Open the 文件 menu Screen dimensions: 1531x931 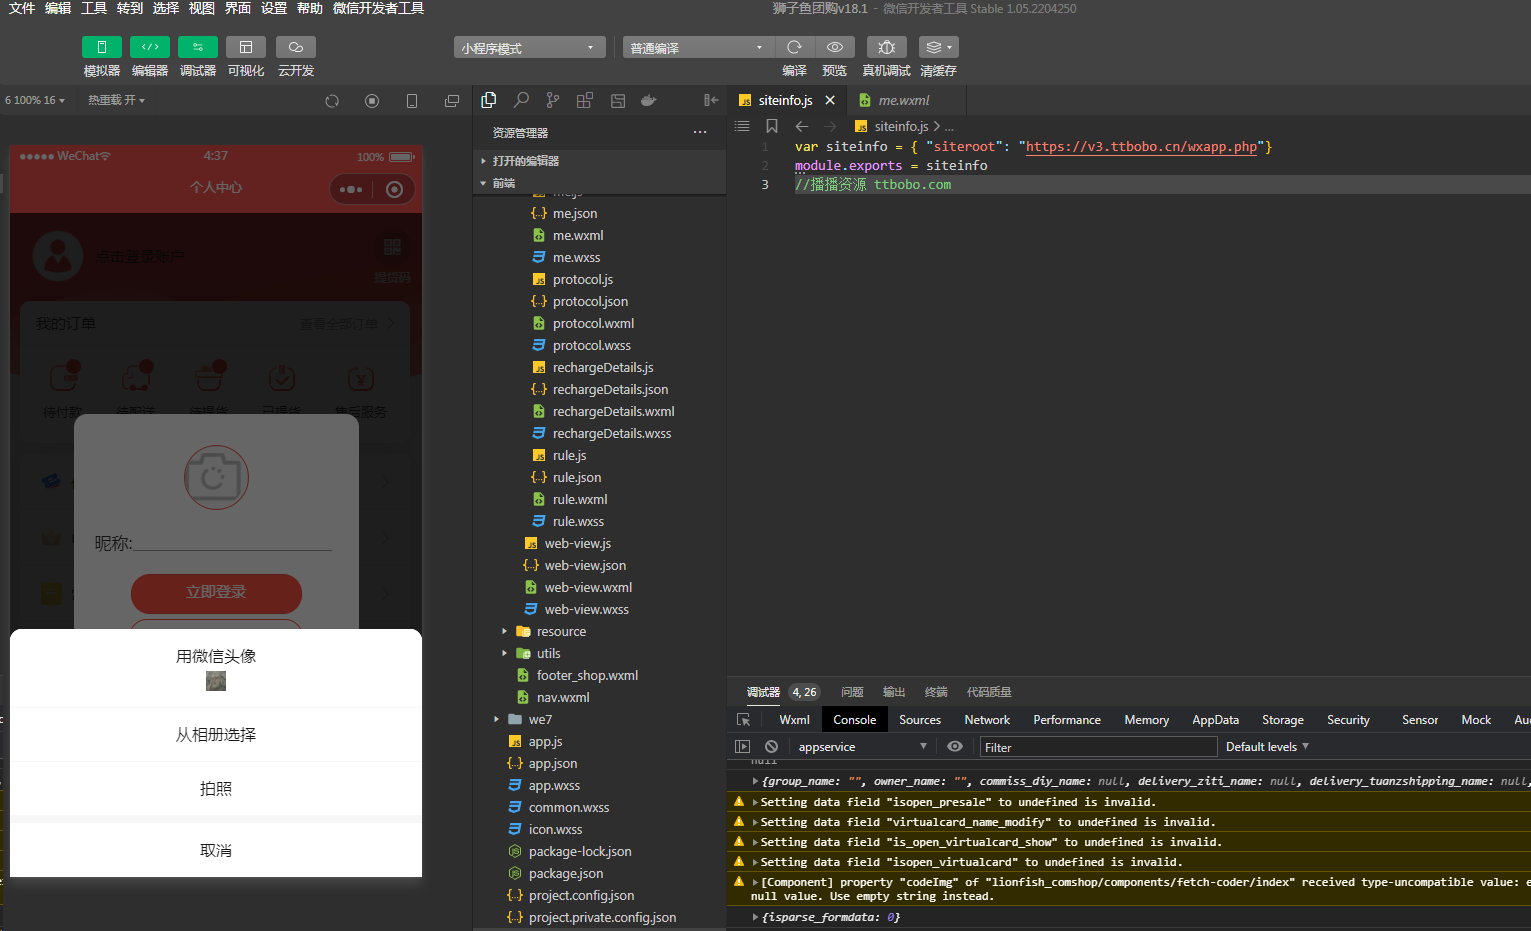pos(22,8)
